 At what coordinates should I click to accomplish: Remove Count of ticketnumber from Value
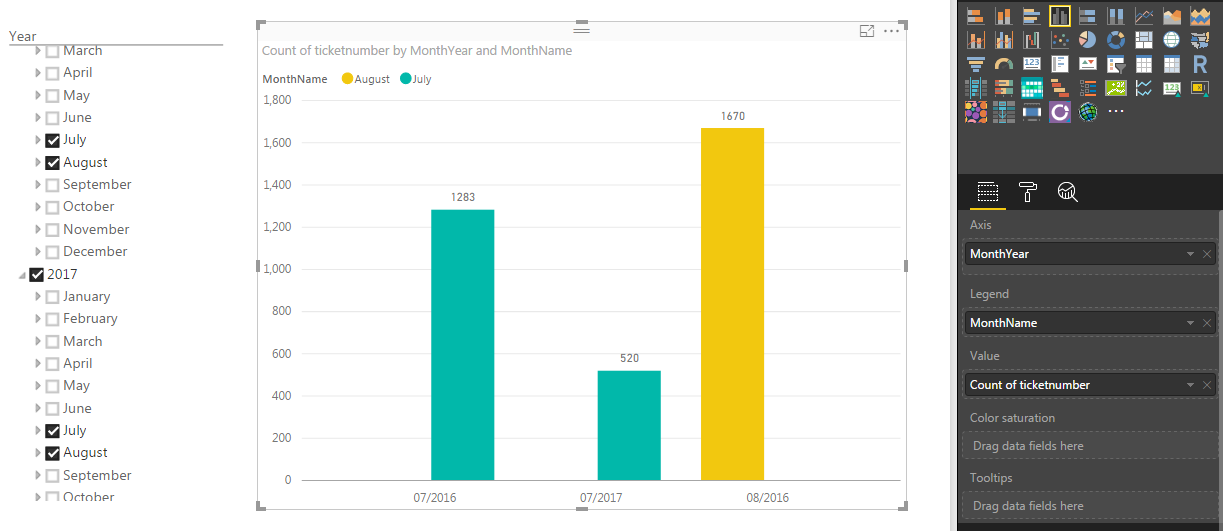pos(1207,385)
